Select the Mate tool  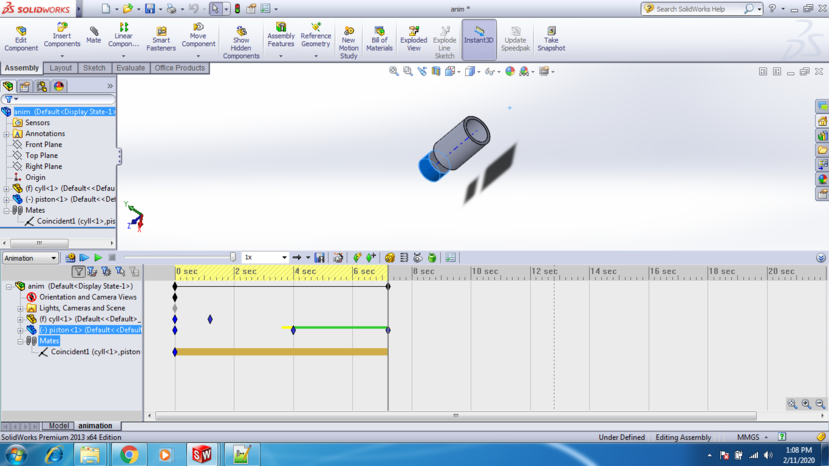coord(94,35)
